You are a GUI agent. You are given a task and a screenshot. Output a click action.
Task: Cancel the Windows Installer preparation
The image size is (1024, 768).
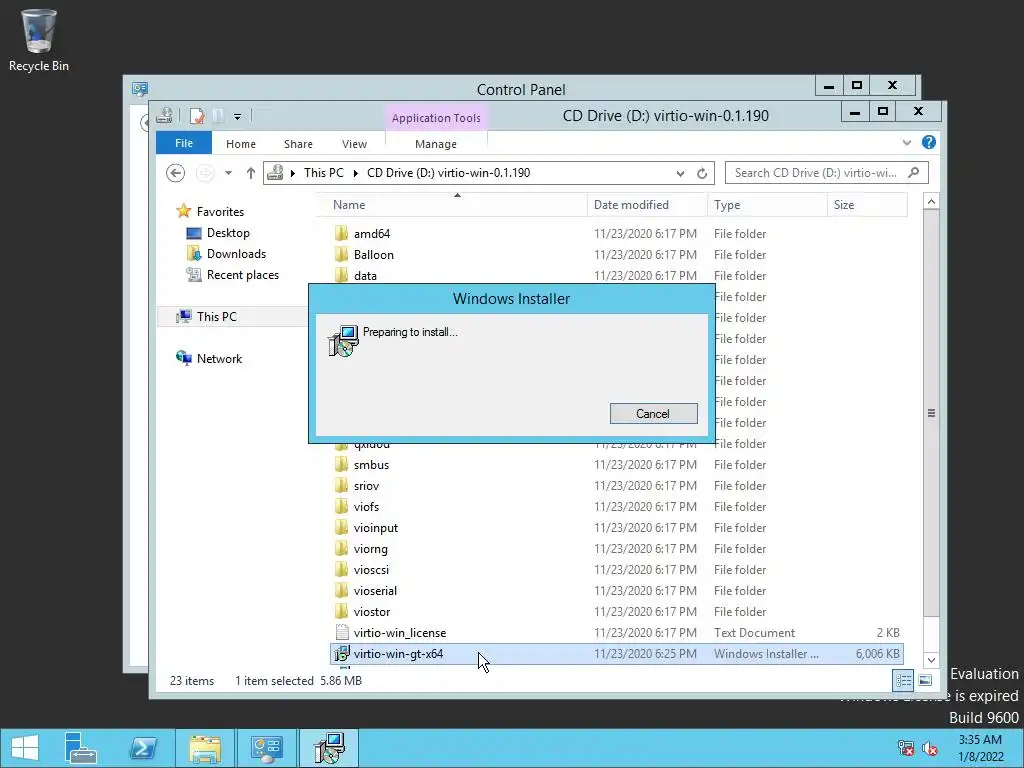(653, 413)
